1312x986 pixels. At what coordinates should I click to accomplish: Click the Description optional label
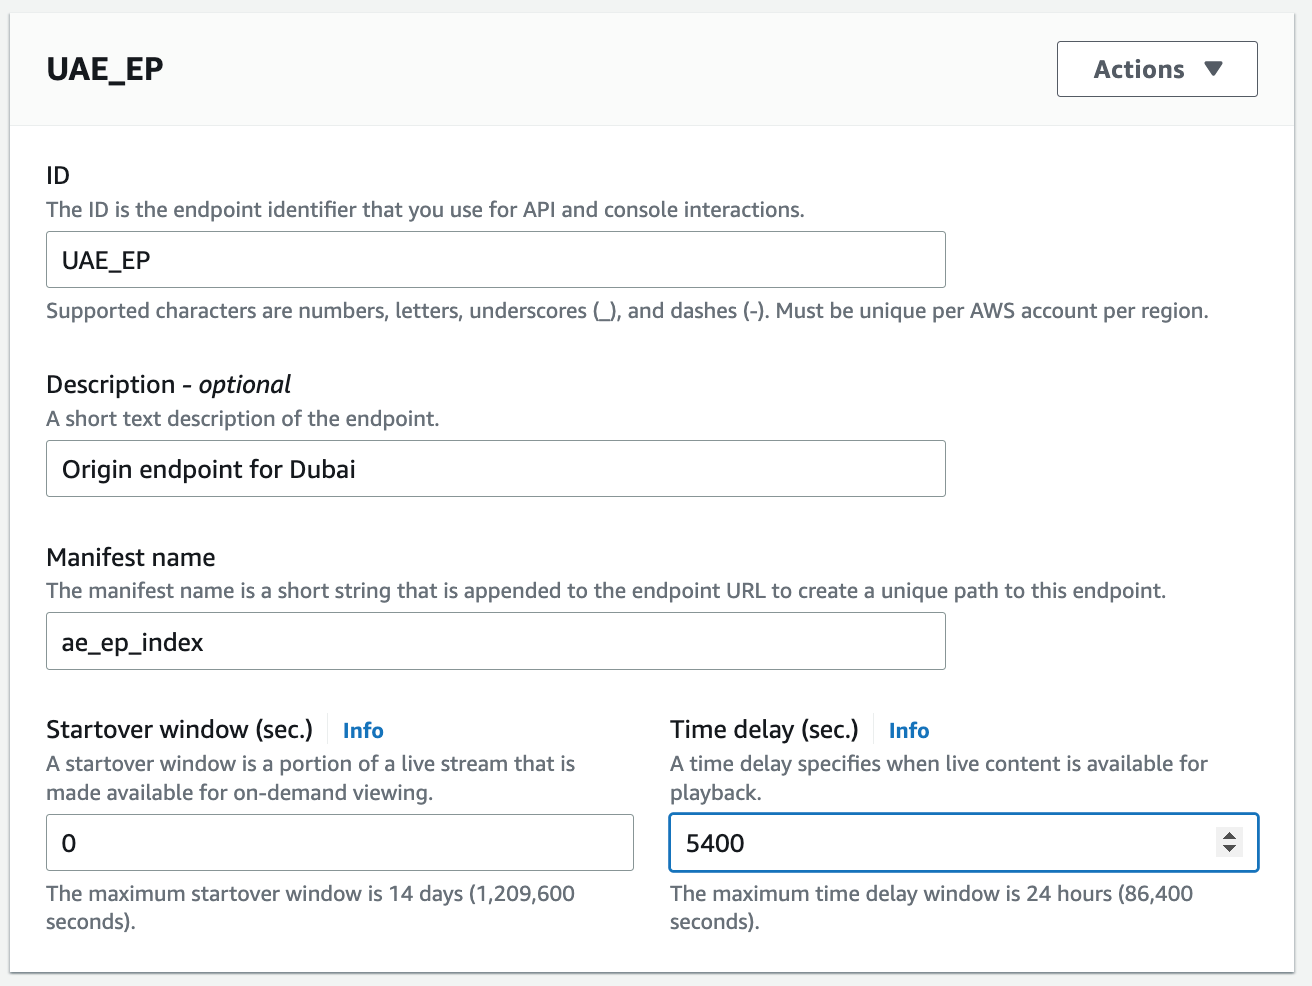point(167,384)
